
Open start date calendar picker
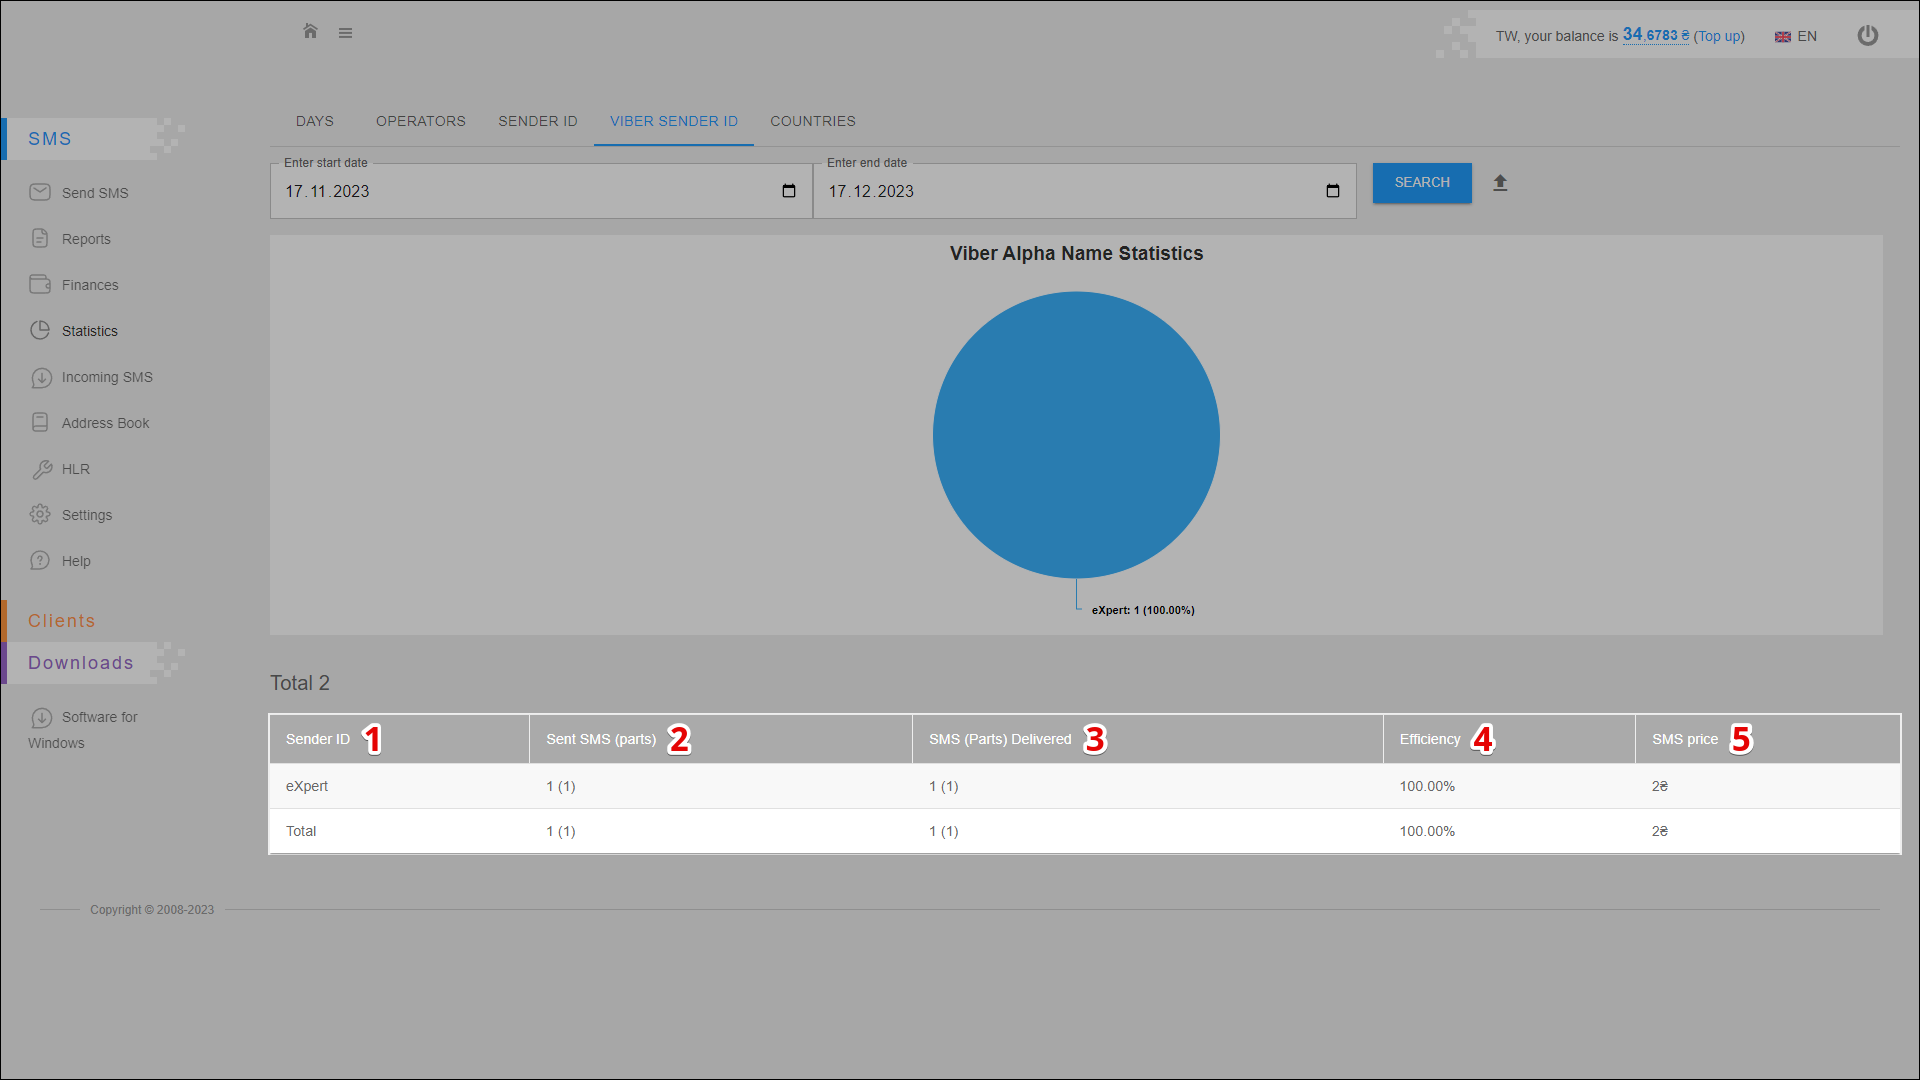point(789,191)
